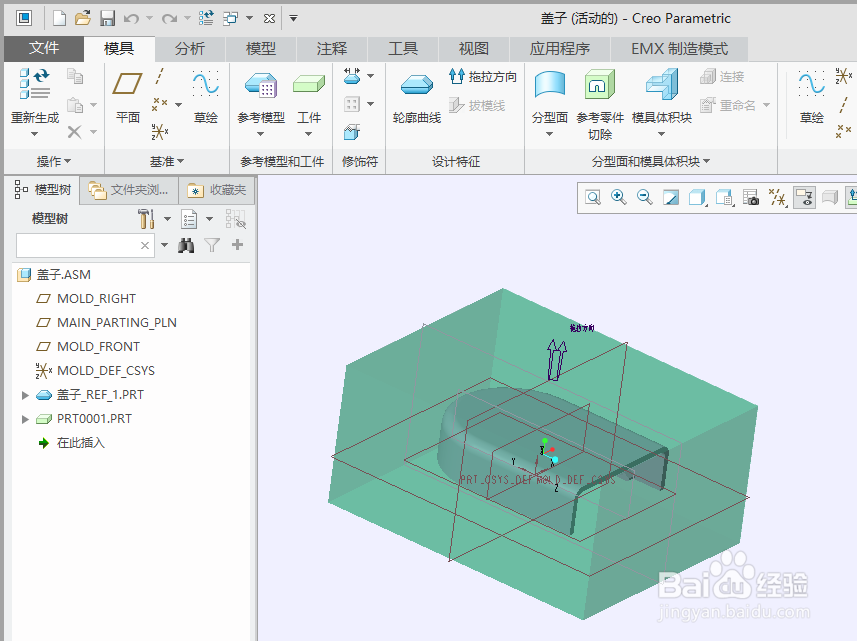Undo the last action
This screenshot has width=857, height=641.
click(x=131, y=19)
